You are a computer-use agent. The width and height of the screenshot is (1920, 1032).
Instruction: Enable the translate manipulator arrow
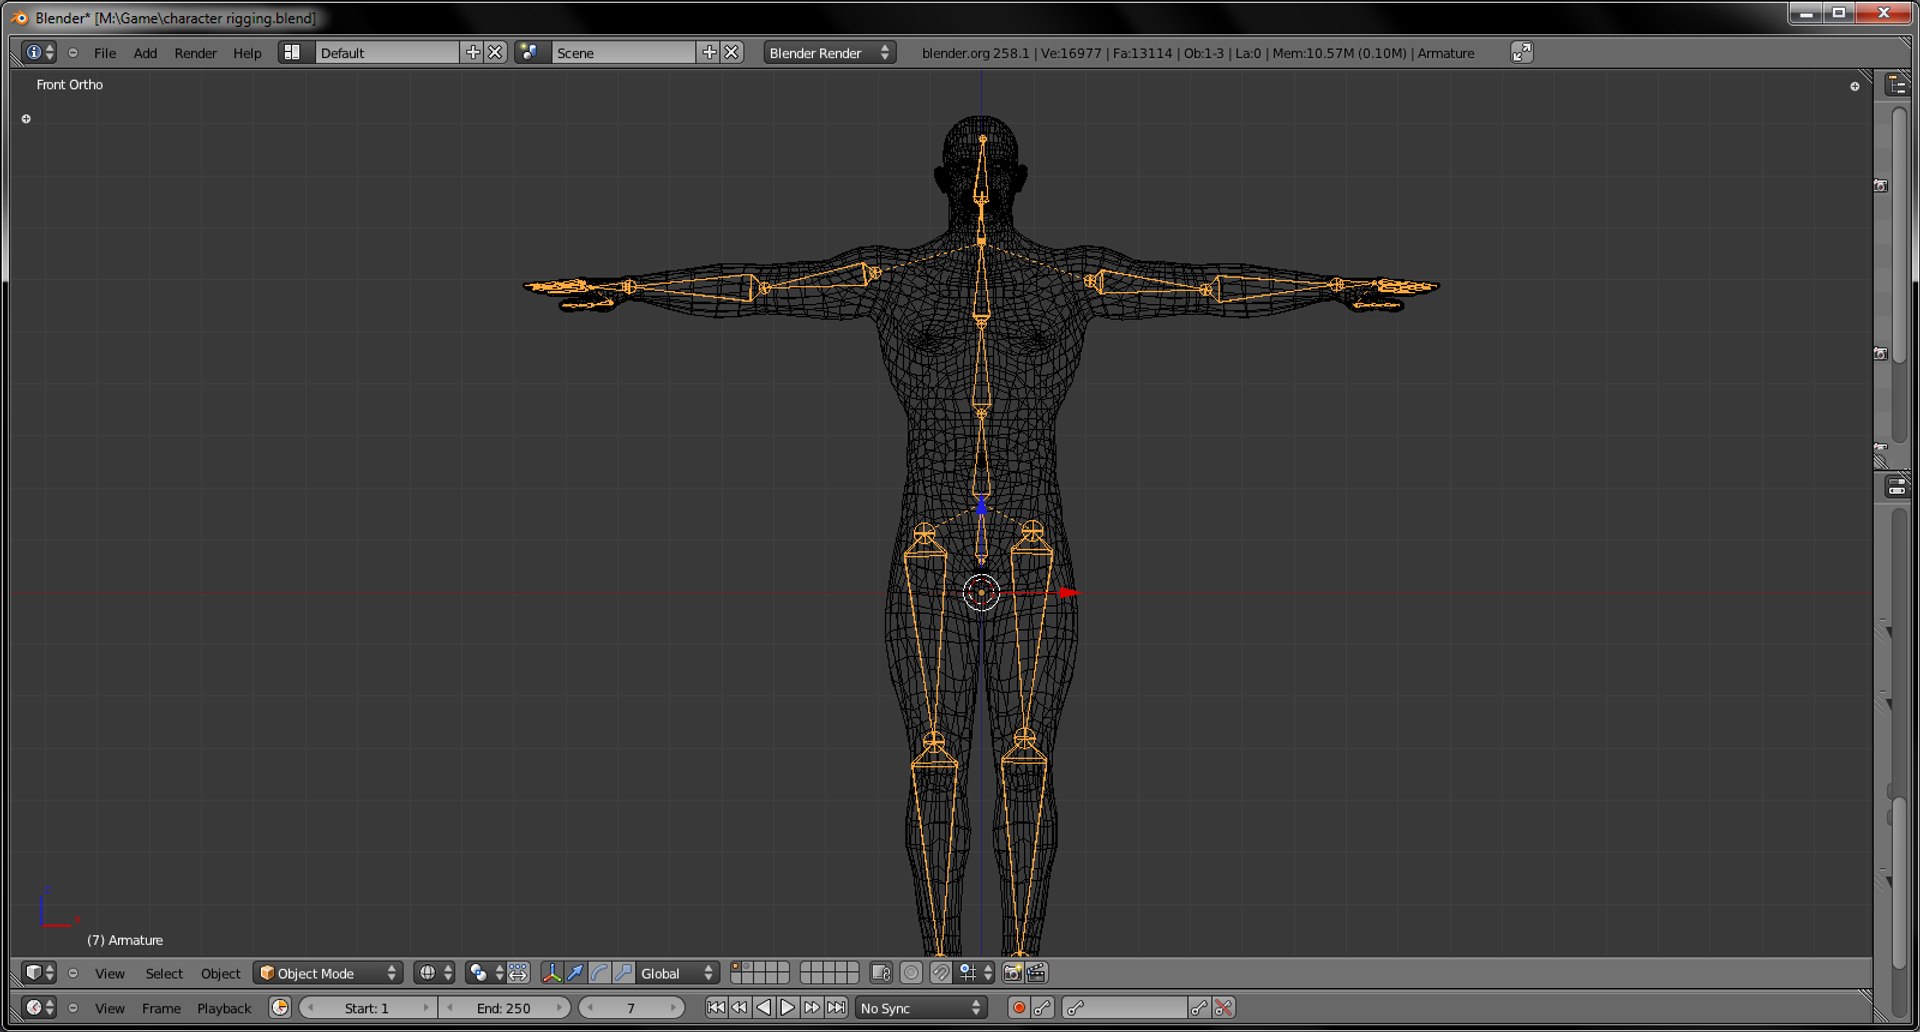pos(575,973)
